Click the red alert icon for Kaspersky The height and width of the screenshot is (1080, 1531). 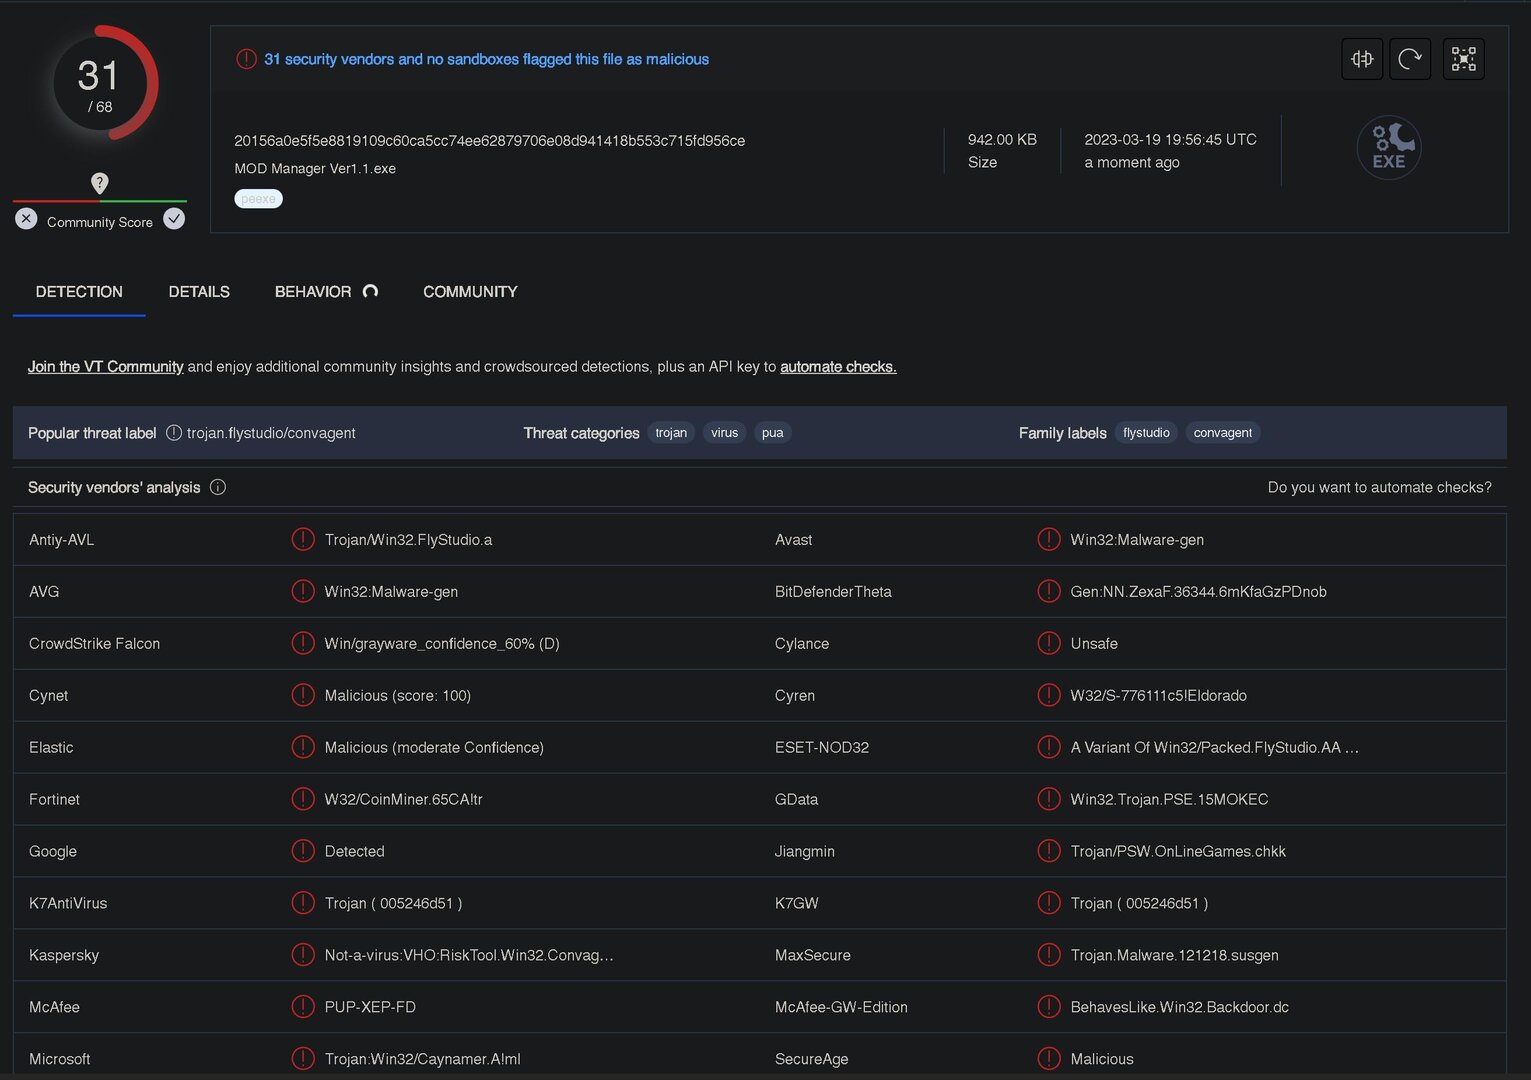pos(302,955)
